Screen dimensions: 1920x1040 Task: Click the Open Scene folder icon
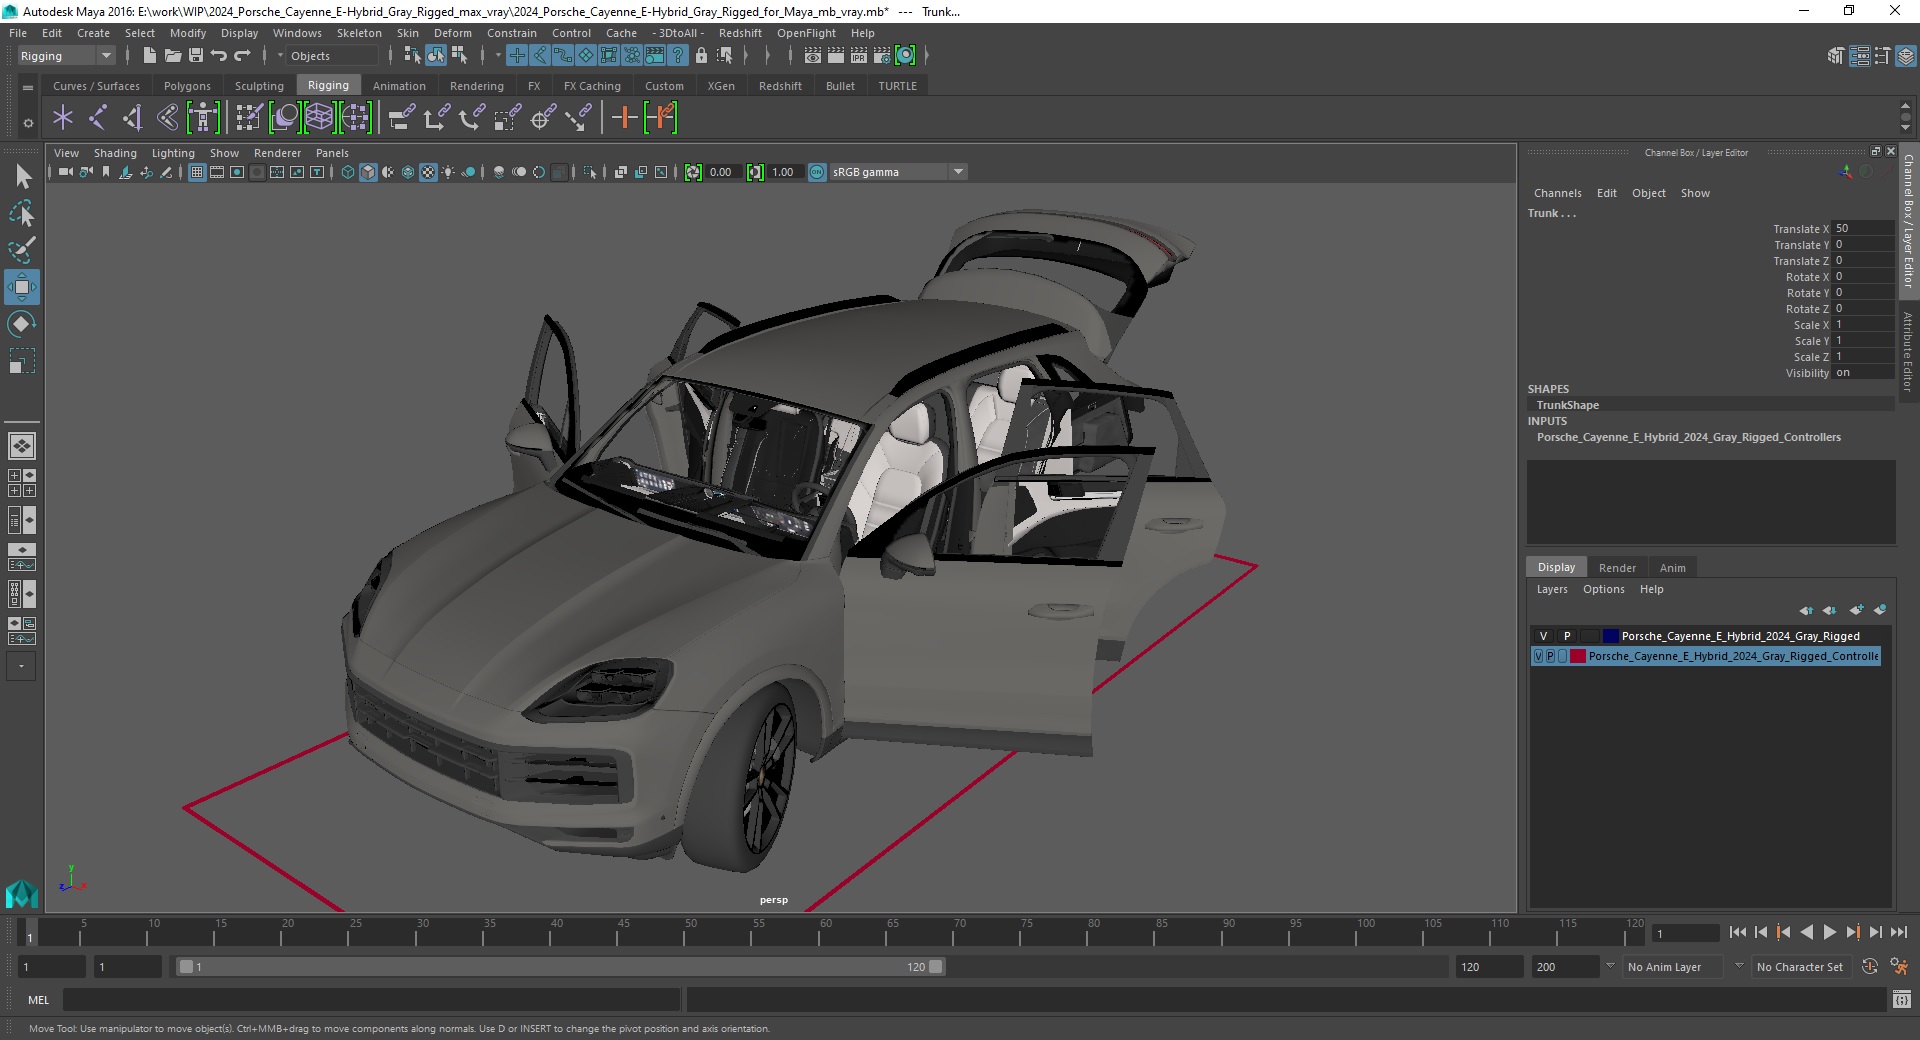tap(172, 56)
